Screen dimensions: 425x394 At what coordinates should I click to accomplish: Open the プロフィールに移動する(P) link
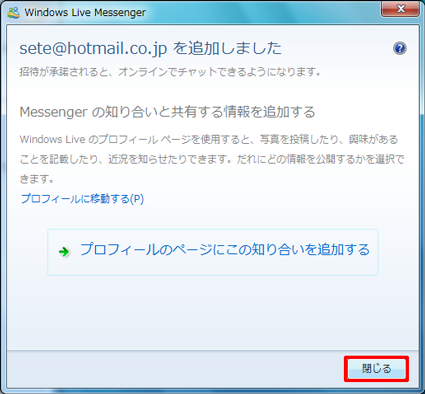(82, 199)
